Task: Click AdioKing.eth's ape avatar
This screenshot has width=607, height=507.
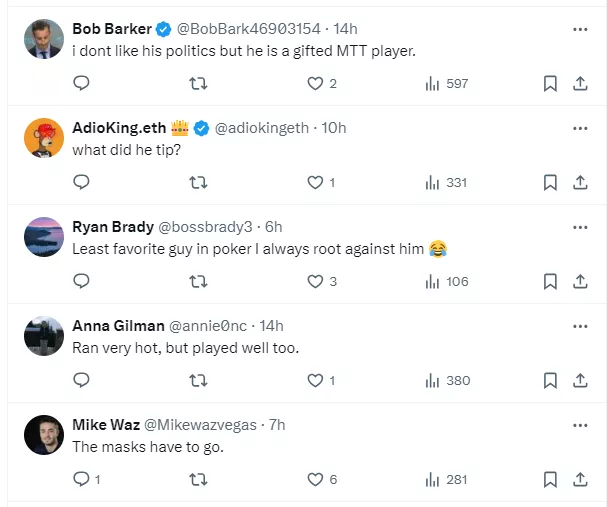Action: 44,138
